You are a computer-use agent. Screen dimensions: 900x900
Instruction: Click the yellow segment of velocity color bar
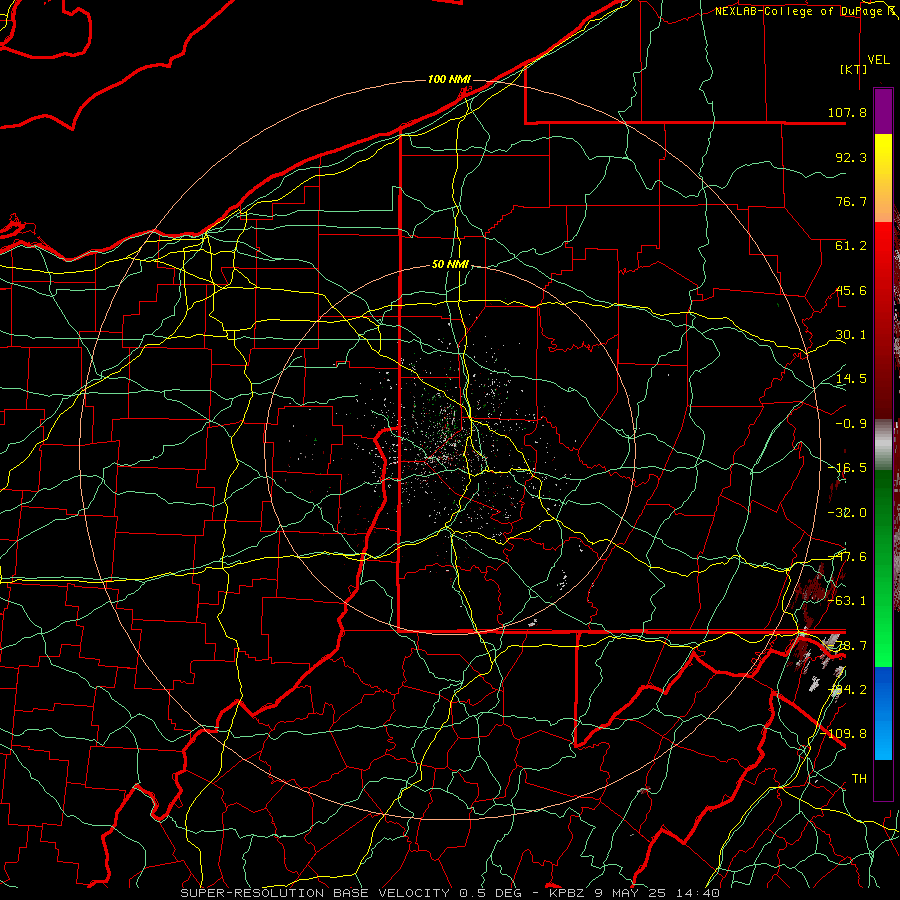[883, 178]
